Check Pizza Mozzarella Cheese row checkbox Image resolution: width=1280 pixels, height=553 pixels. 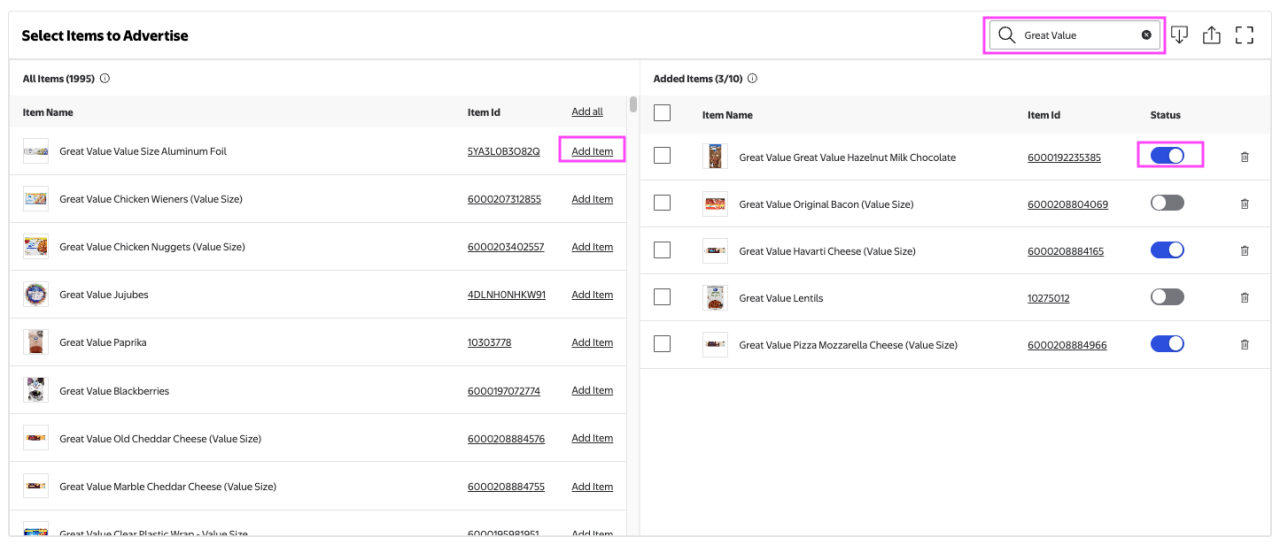coord(662,344)
